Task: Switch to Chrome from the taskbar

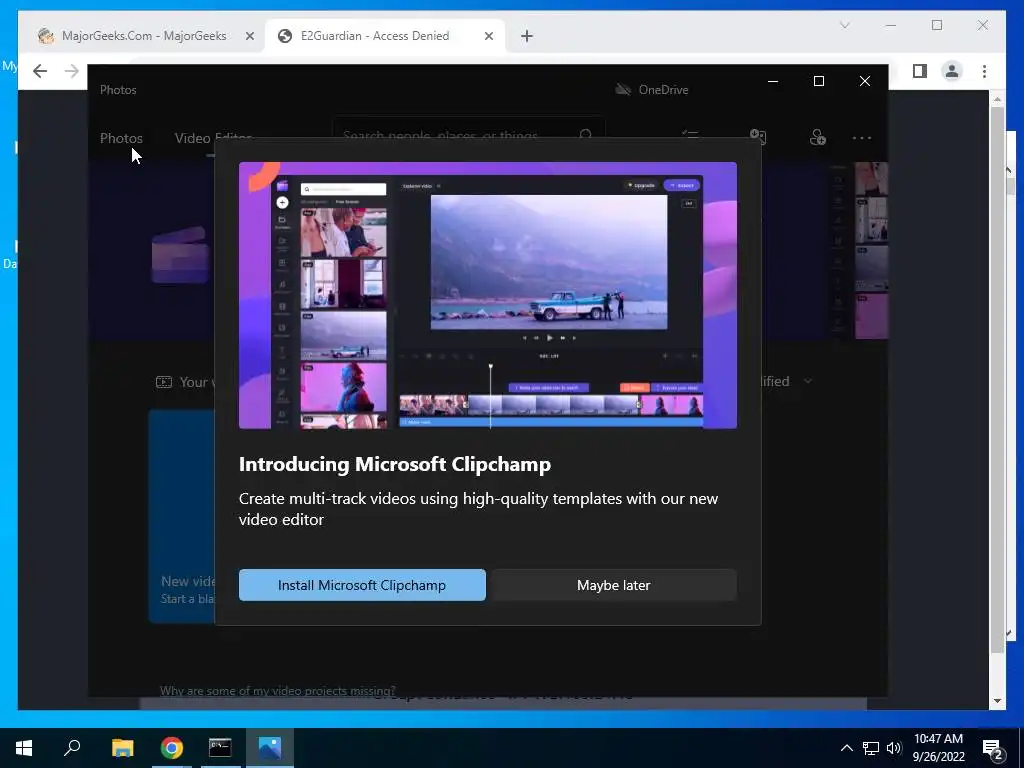Action: point(172,747)
